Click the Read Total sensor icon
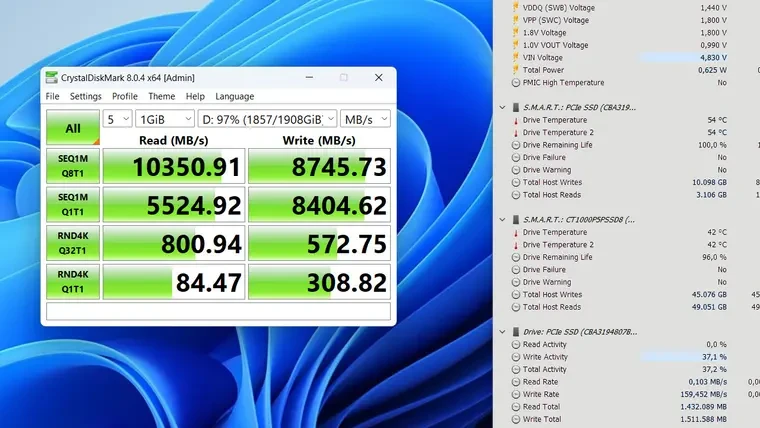This screenshot has height=428, width=760. point(516,407)
